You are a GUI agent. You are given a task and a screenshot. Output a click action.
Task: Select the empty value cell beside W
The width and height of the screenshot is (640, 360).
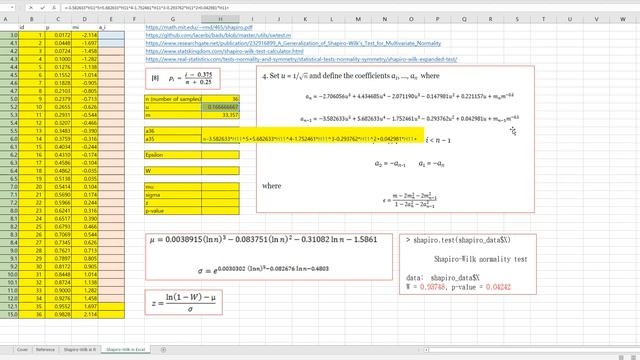(220, 171)
